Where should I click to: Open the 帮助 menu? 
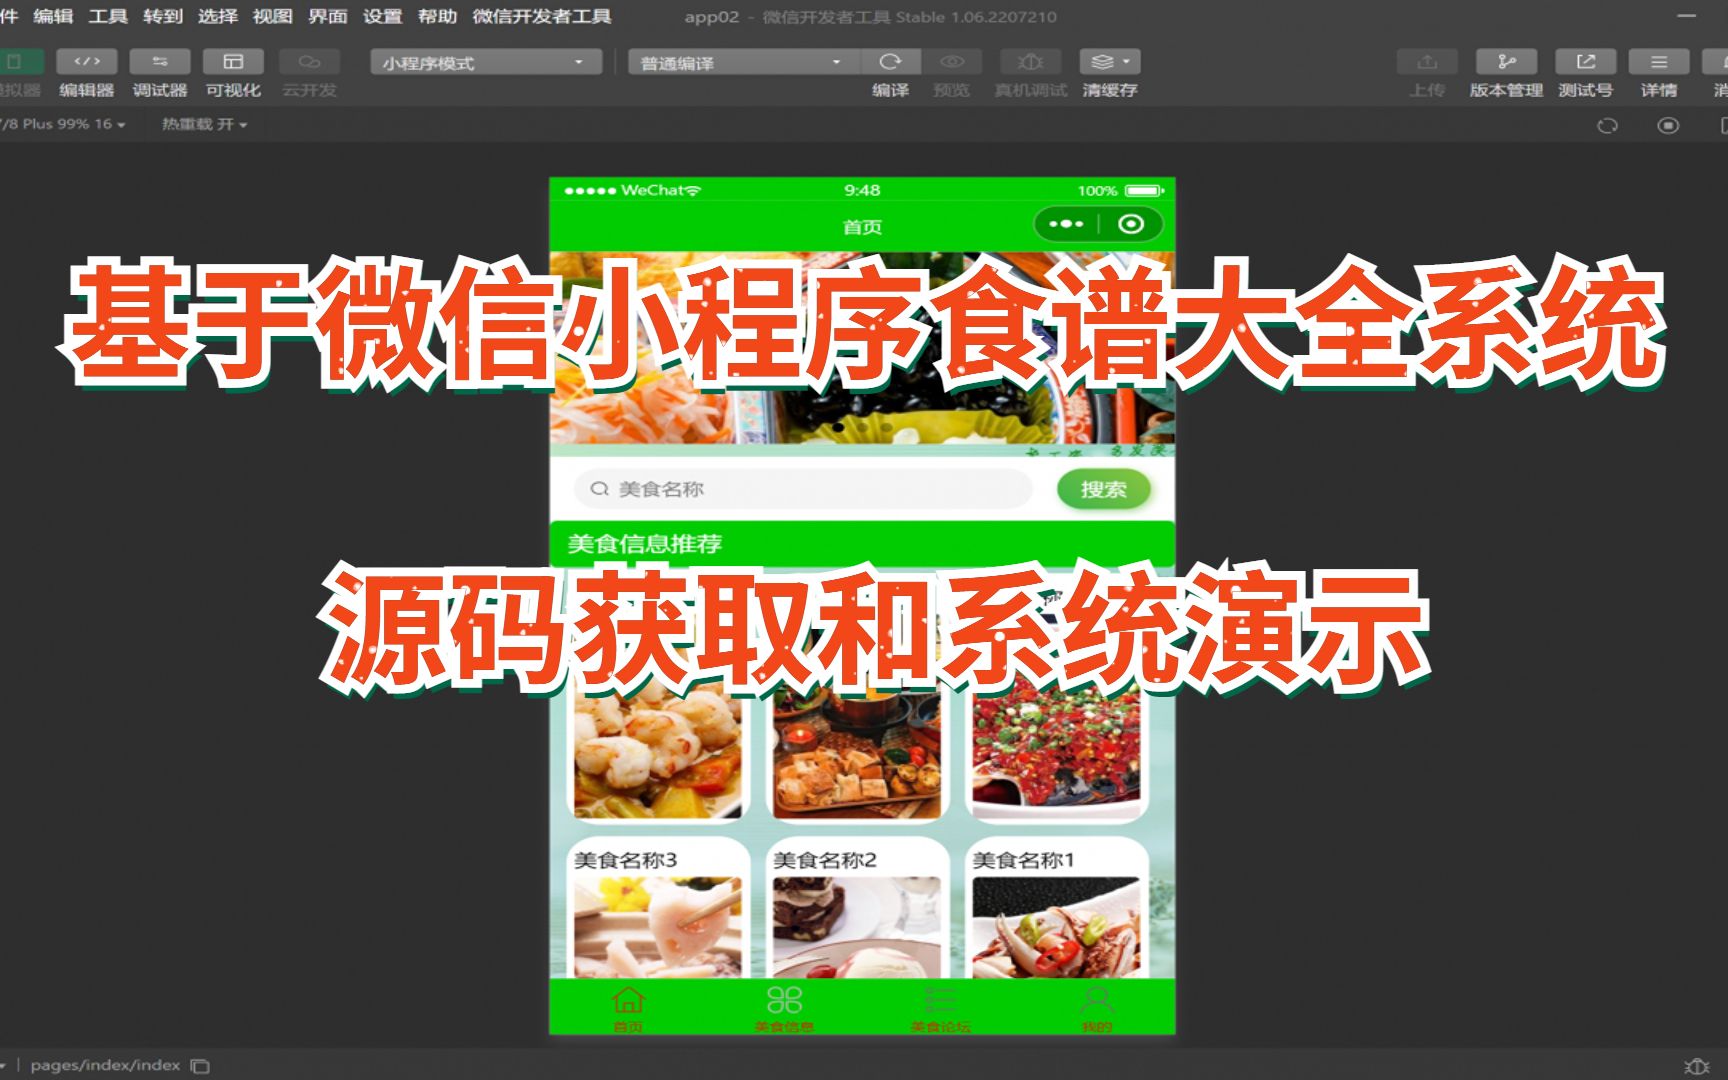click(437, 16)
